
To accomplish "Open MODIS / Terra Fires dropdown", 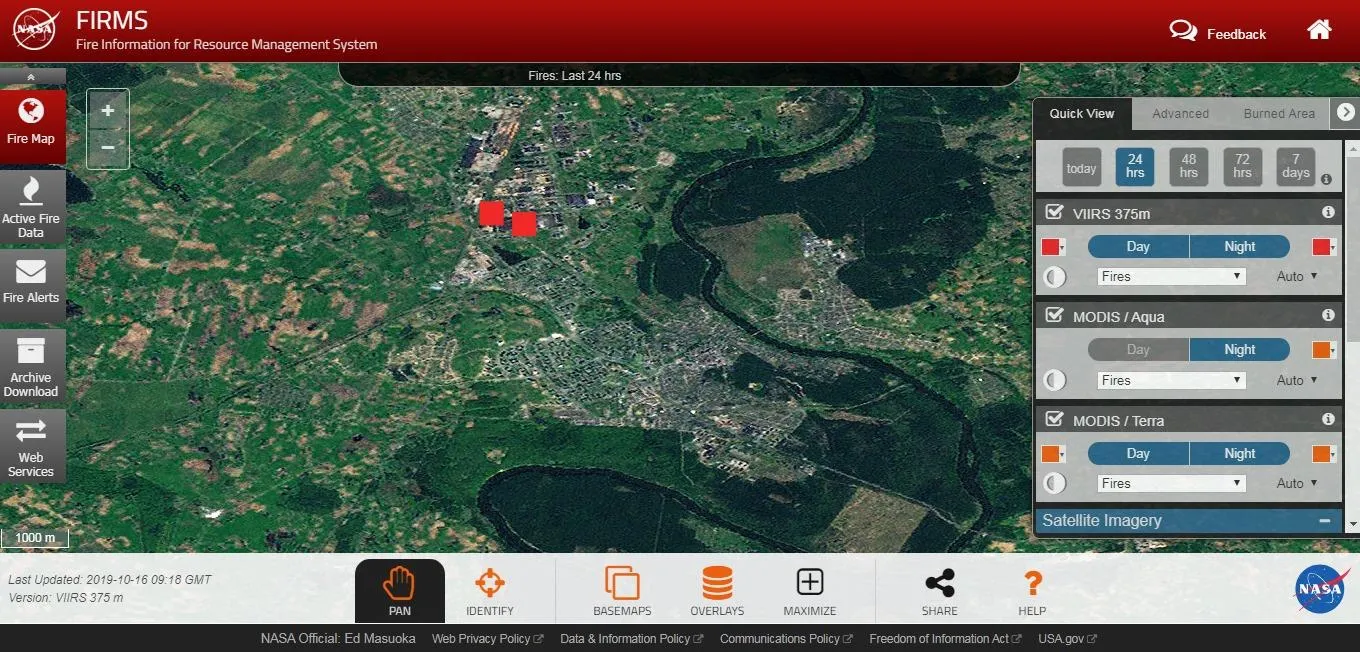I will [1170, 483].
